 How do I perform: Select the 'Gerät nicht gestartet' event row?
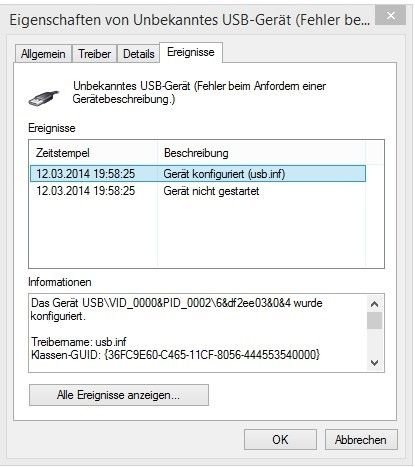coord(198,191)
